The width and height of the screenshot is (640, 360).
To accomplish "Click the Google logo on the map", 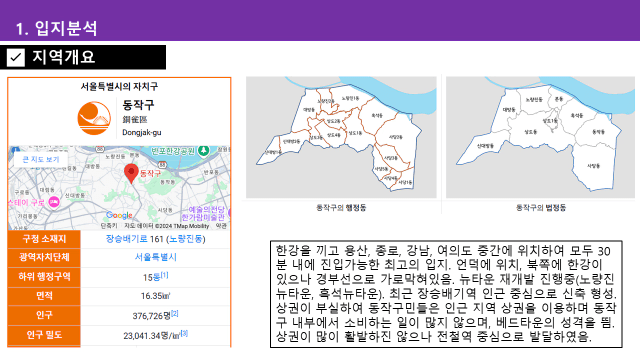I will coord(119,215).
